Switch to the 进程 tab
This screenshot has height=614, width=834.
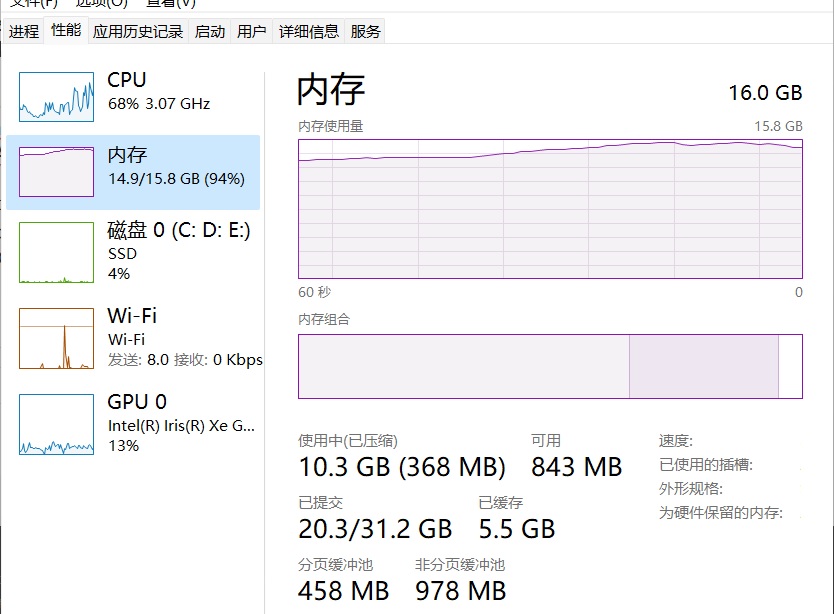tap(24, 32)
